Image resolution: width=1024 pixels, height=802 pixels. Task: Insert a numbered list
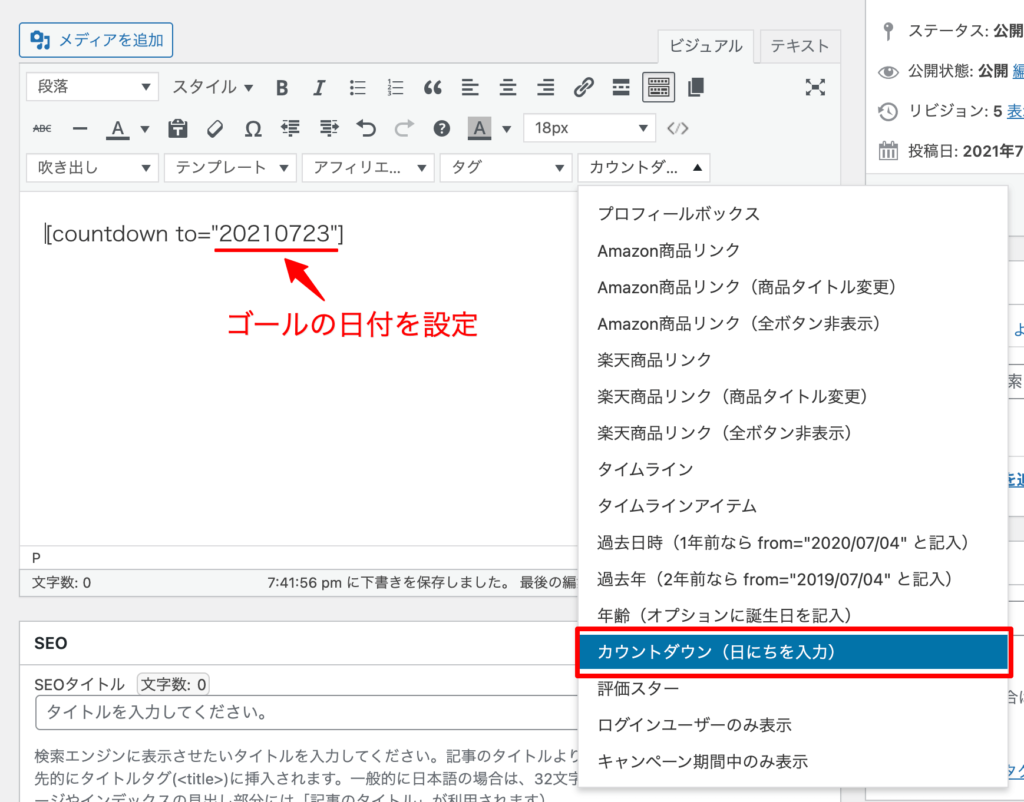click(395, 88)
